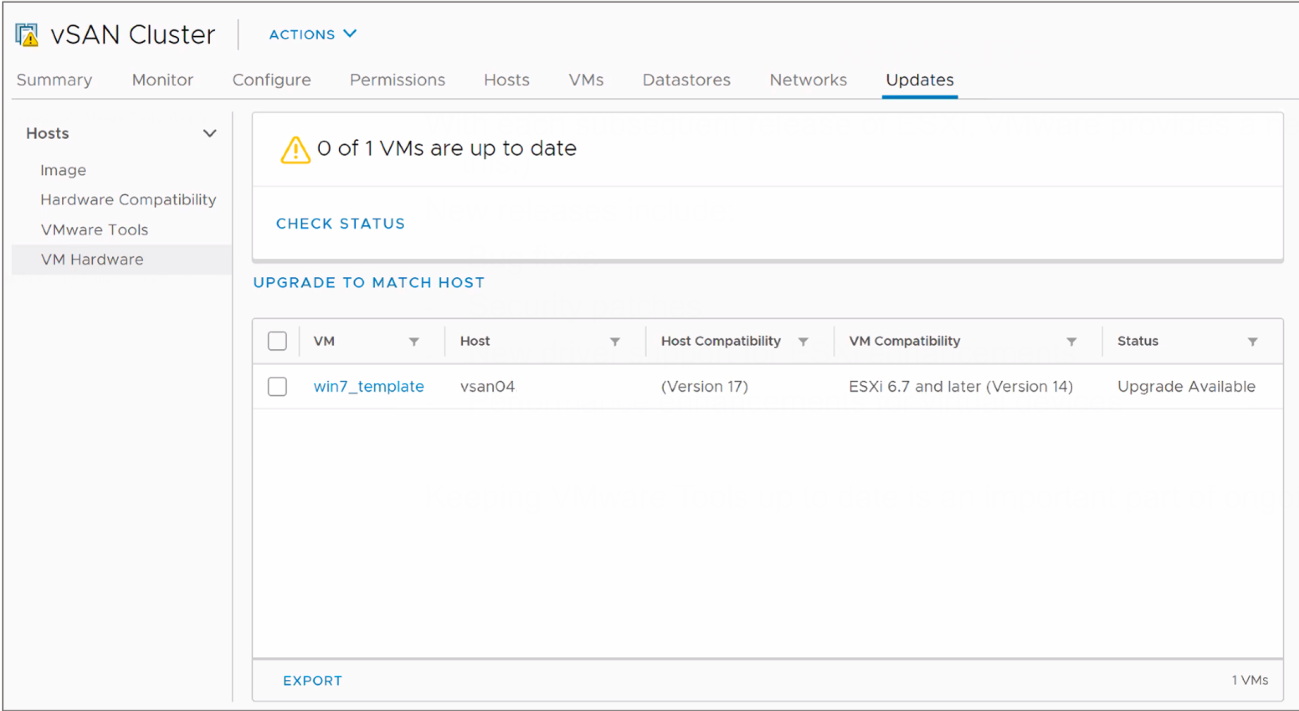
Task: Select VM Hardware in the sidebar
Action: pyautogui.click(x=122, y=260)
